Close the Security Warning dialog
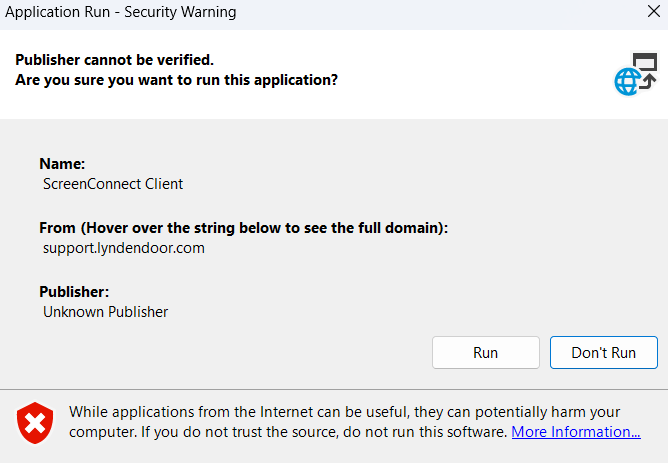This screenshot has width=668, height=463. (652, 14)
